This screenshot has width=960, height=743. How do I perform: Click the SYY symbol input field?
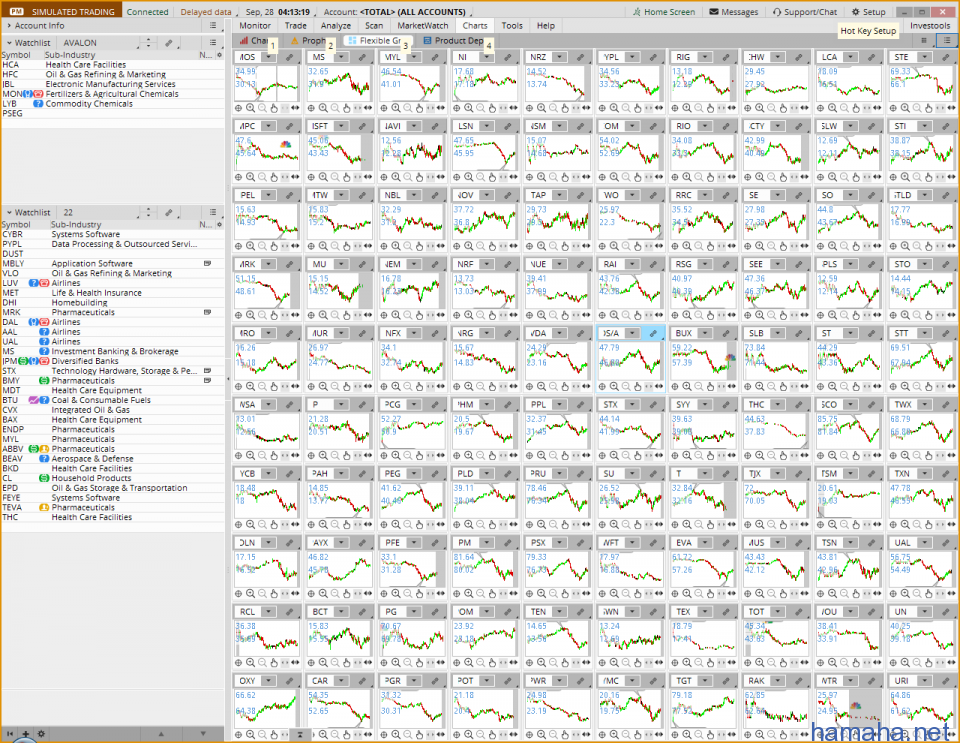[684, 405]
